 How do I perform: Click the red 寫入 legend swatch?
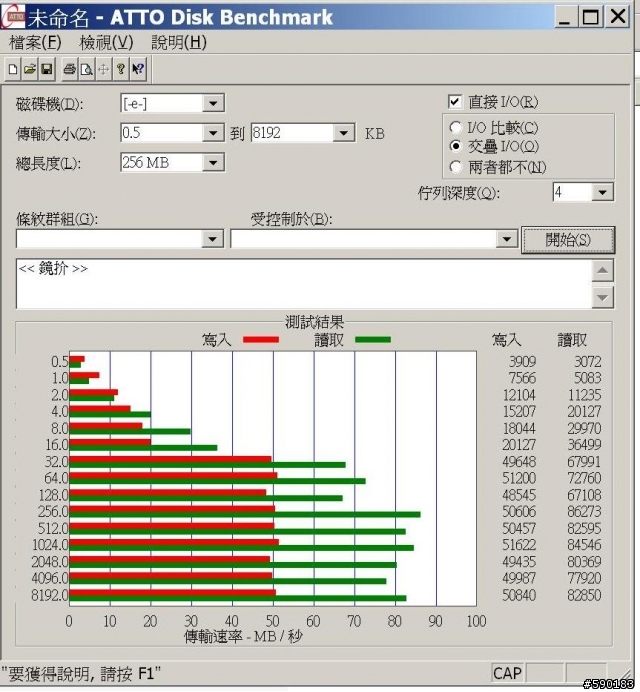[x=261, y=339]
